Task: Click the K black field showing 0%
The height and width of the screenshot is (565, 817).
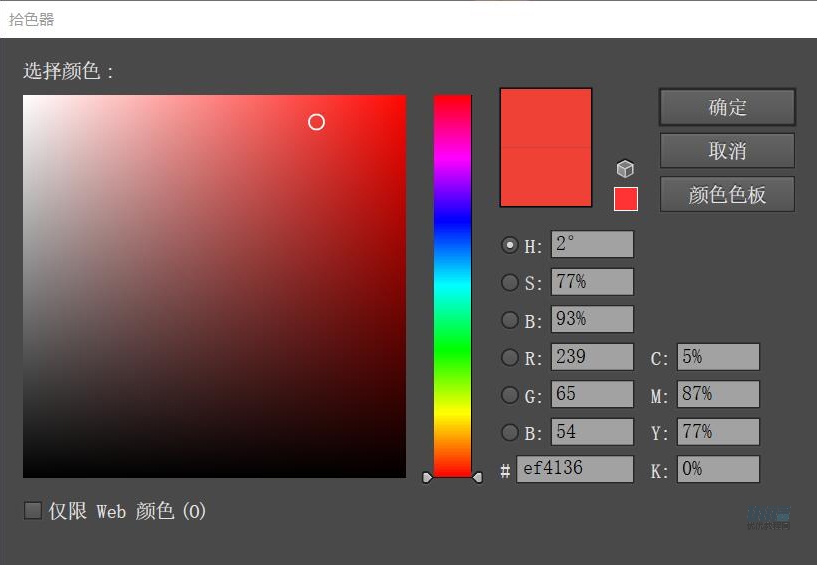Action: click(719, 469)
